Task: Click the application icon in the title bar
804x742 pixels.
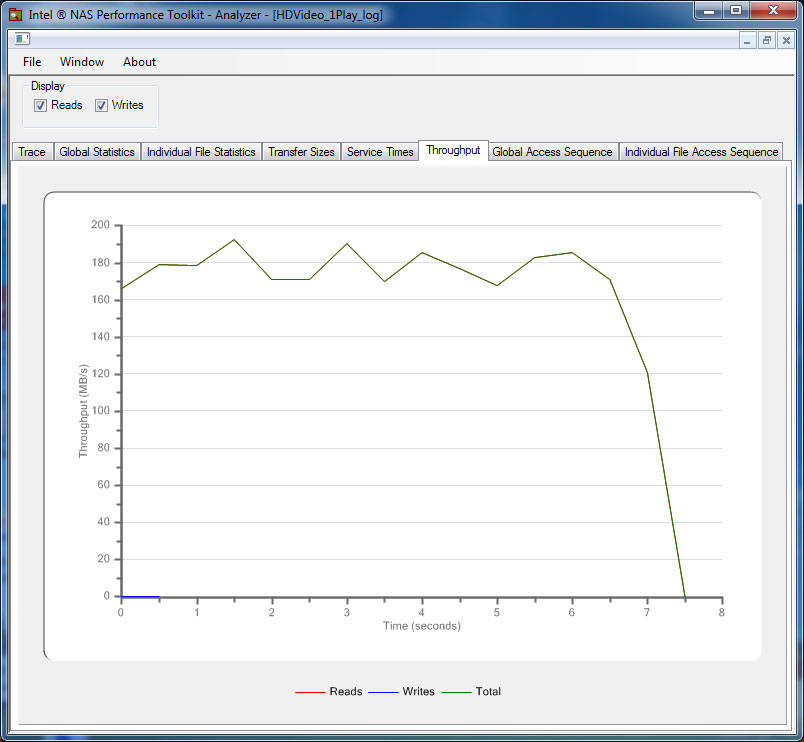Action: 15,14
